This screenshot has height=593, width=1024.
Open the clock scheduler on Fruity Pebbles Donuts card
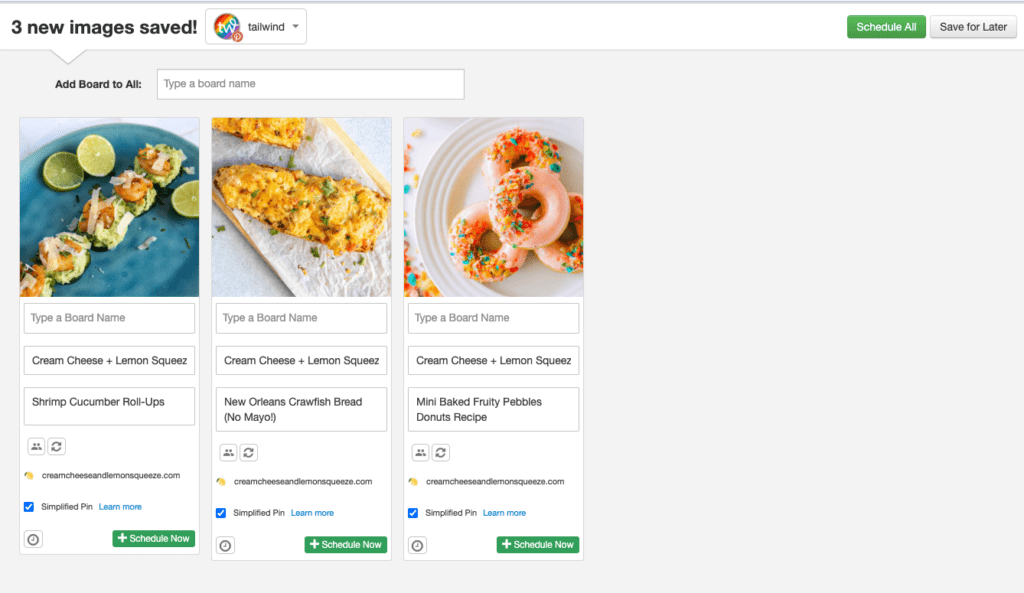click(417, 545)
